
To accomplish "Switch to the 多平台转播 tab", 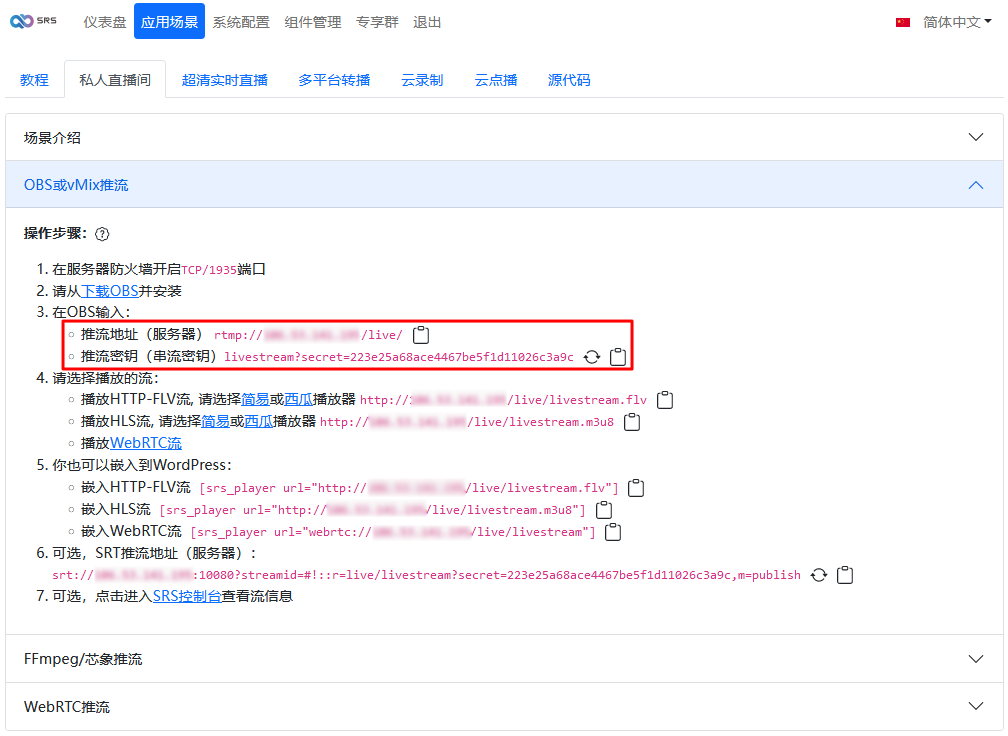I will 334,80.
